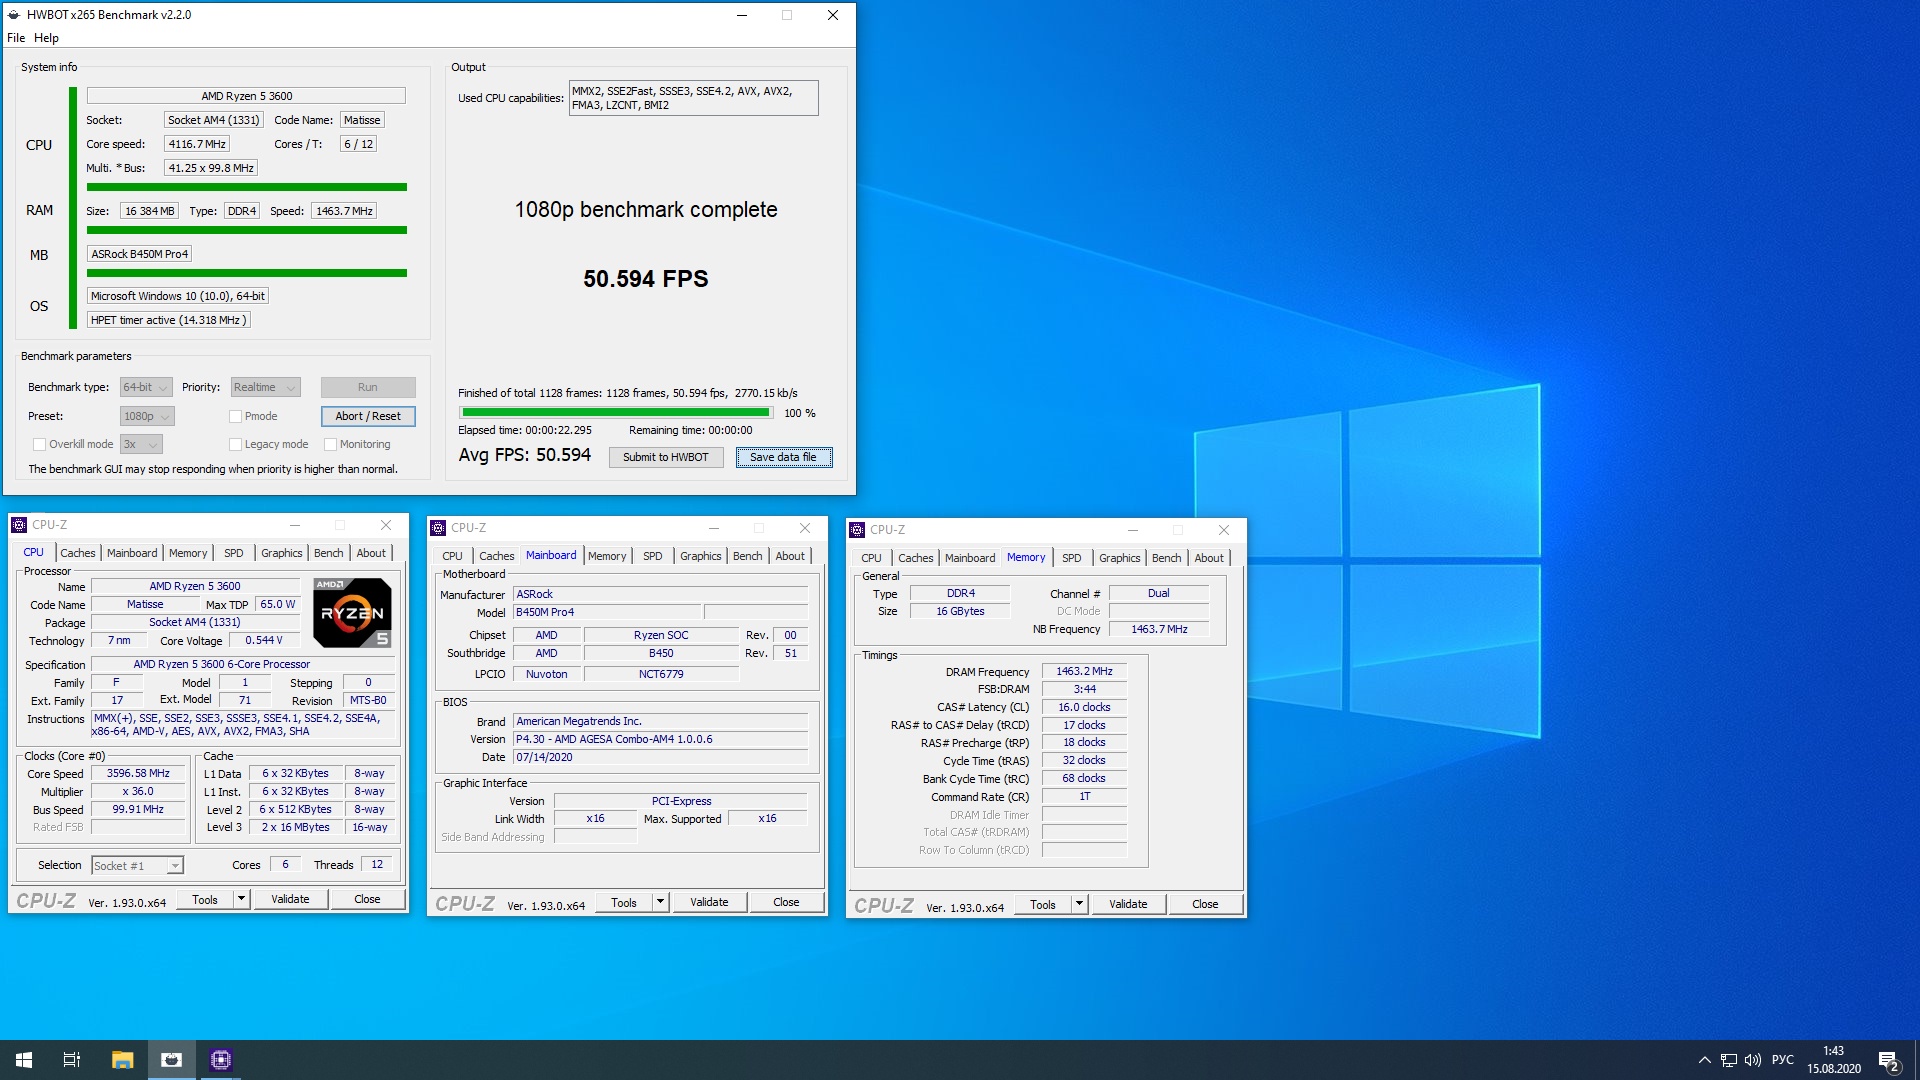Click the CPU-Z title icon in the Memory window
The height and width of the screenshot is (1080, 1920).
(x=857, y=530)
